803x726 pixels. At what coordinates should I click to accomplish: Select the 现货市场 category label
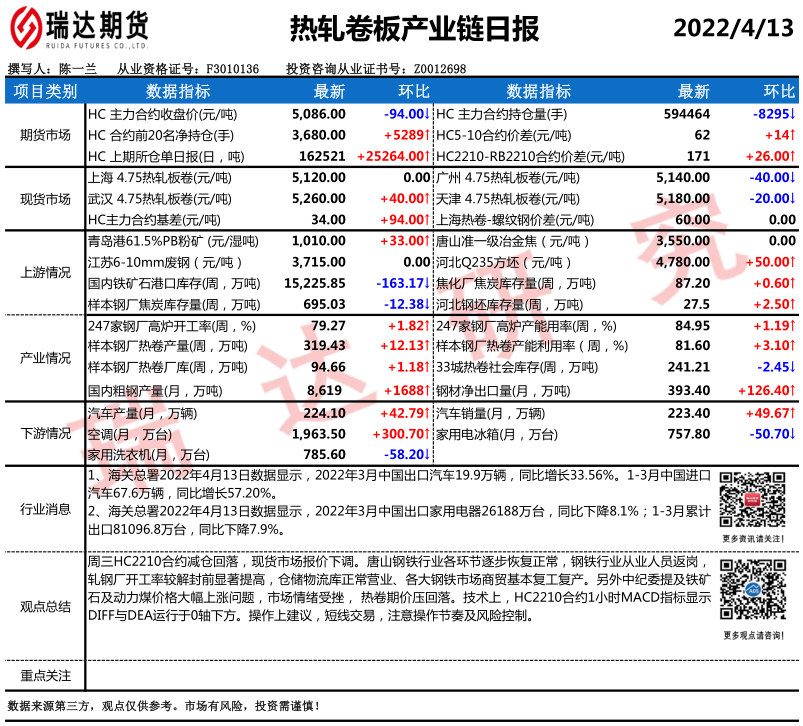pos(45,199)
